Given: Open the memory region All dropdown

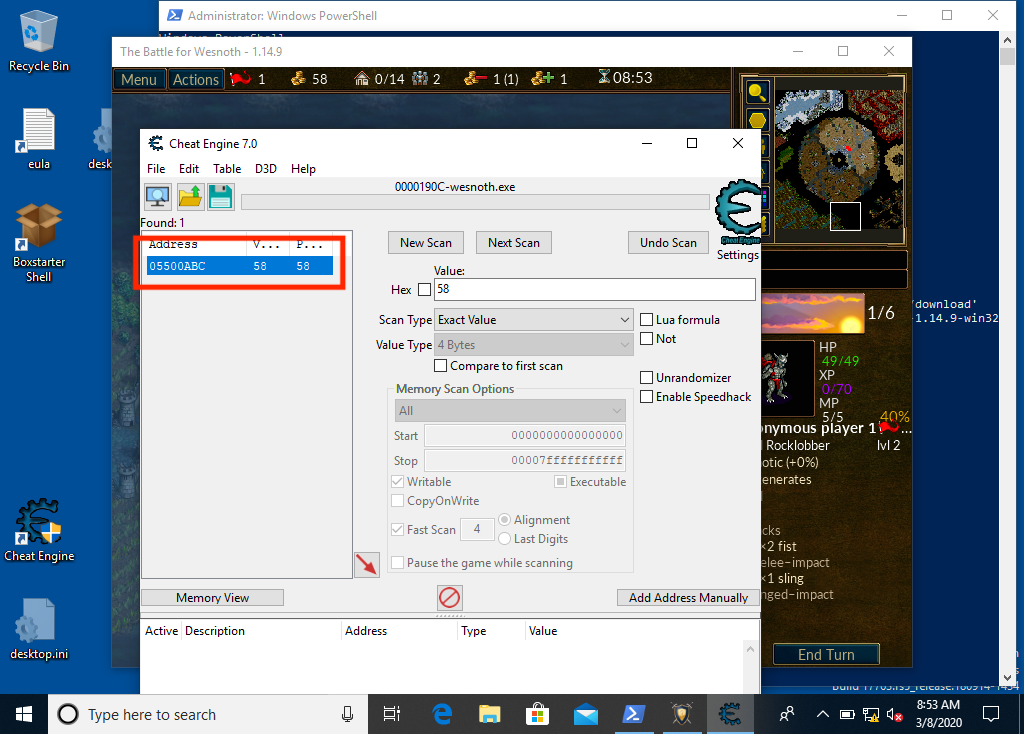Looking at the screenshot, I should point(510,411).
